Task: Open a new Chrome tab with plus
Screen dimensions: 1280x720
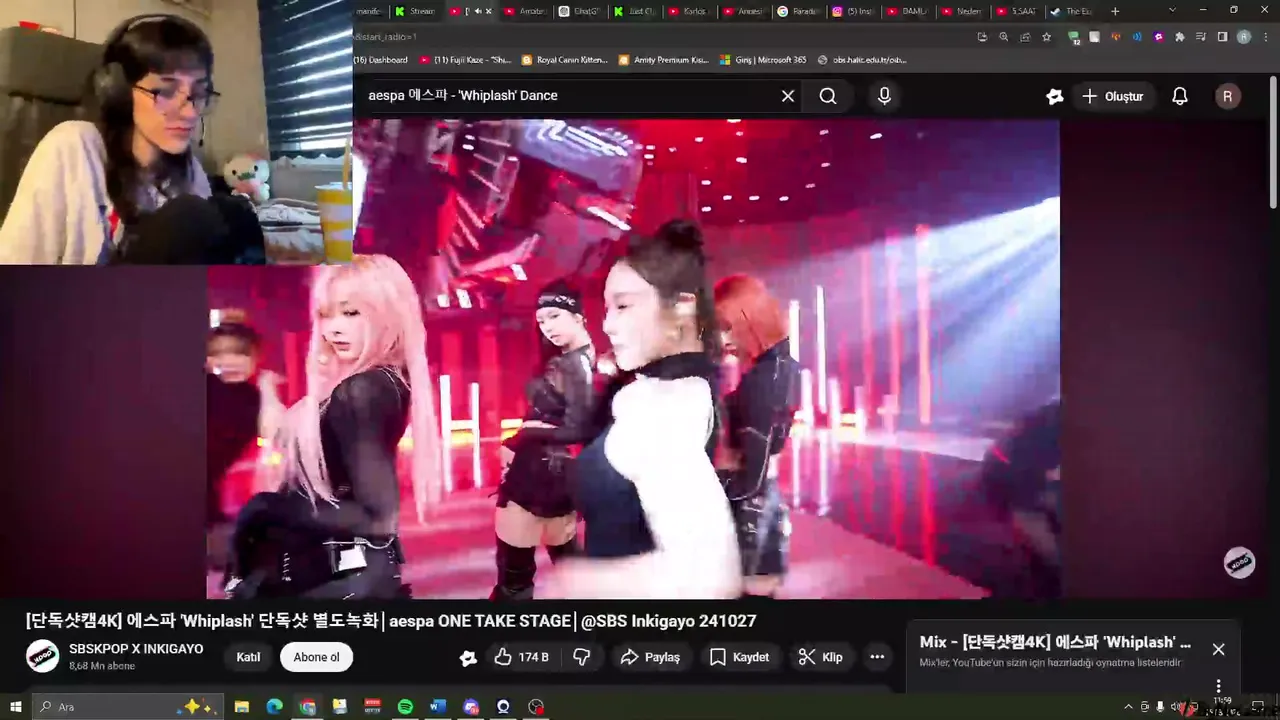Action: 1115,12
